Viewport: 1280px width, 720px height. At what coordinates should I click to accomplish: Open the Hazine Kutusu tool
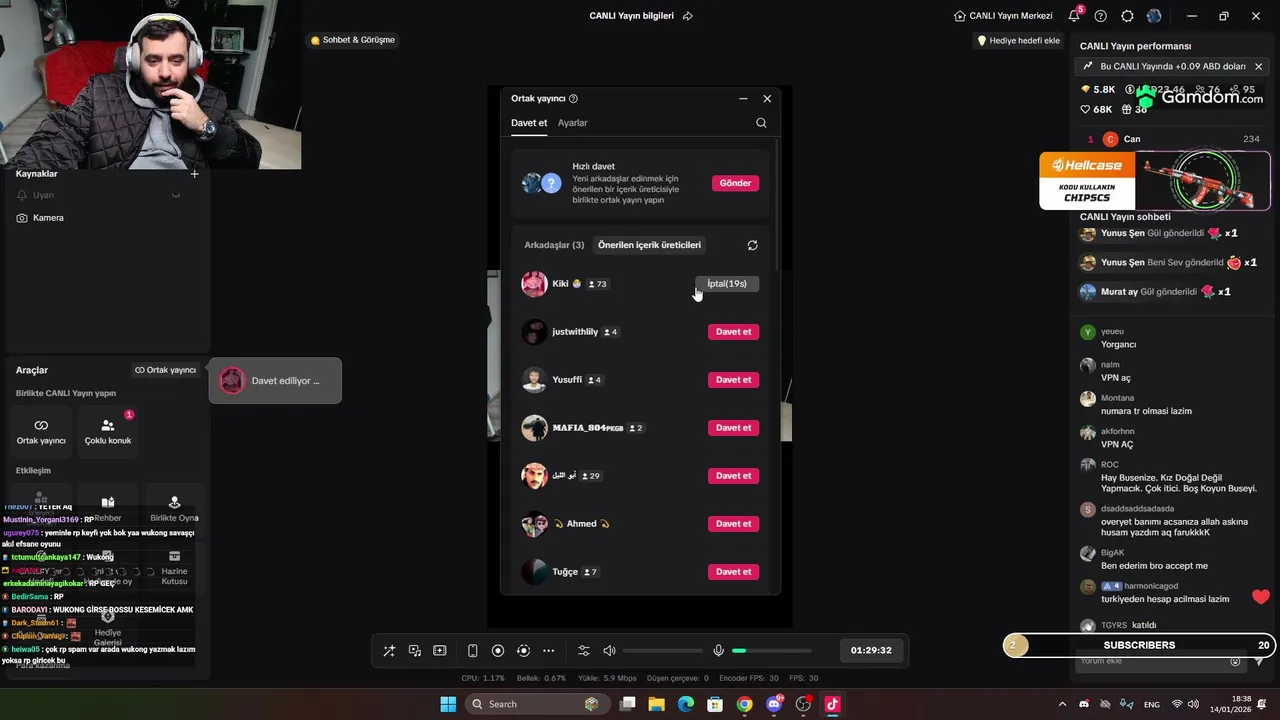tap(174, 568)
